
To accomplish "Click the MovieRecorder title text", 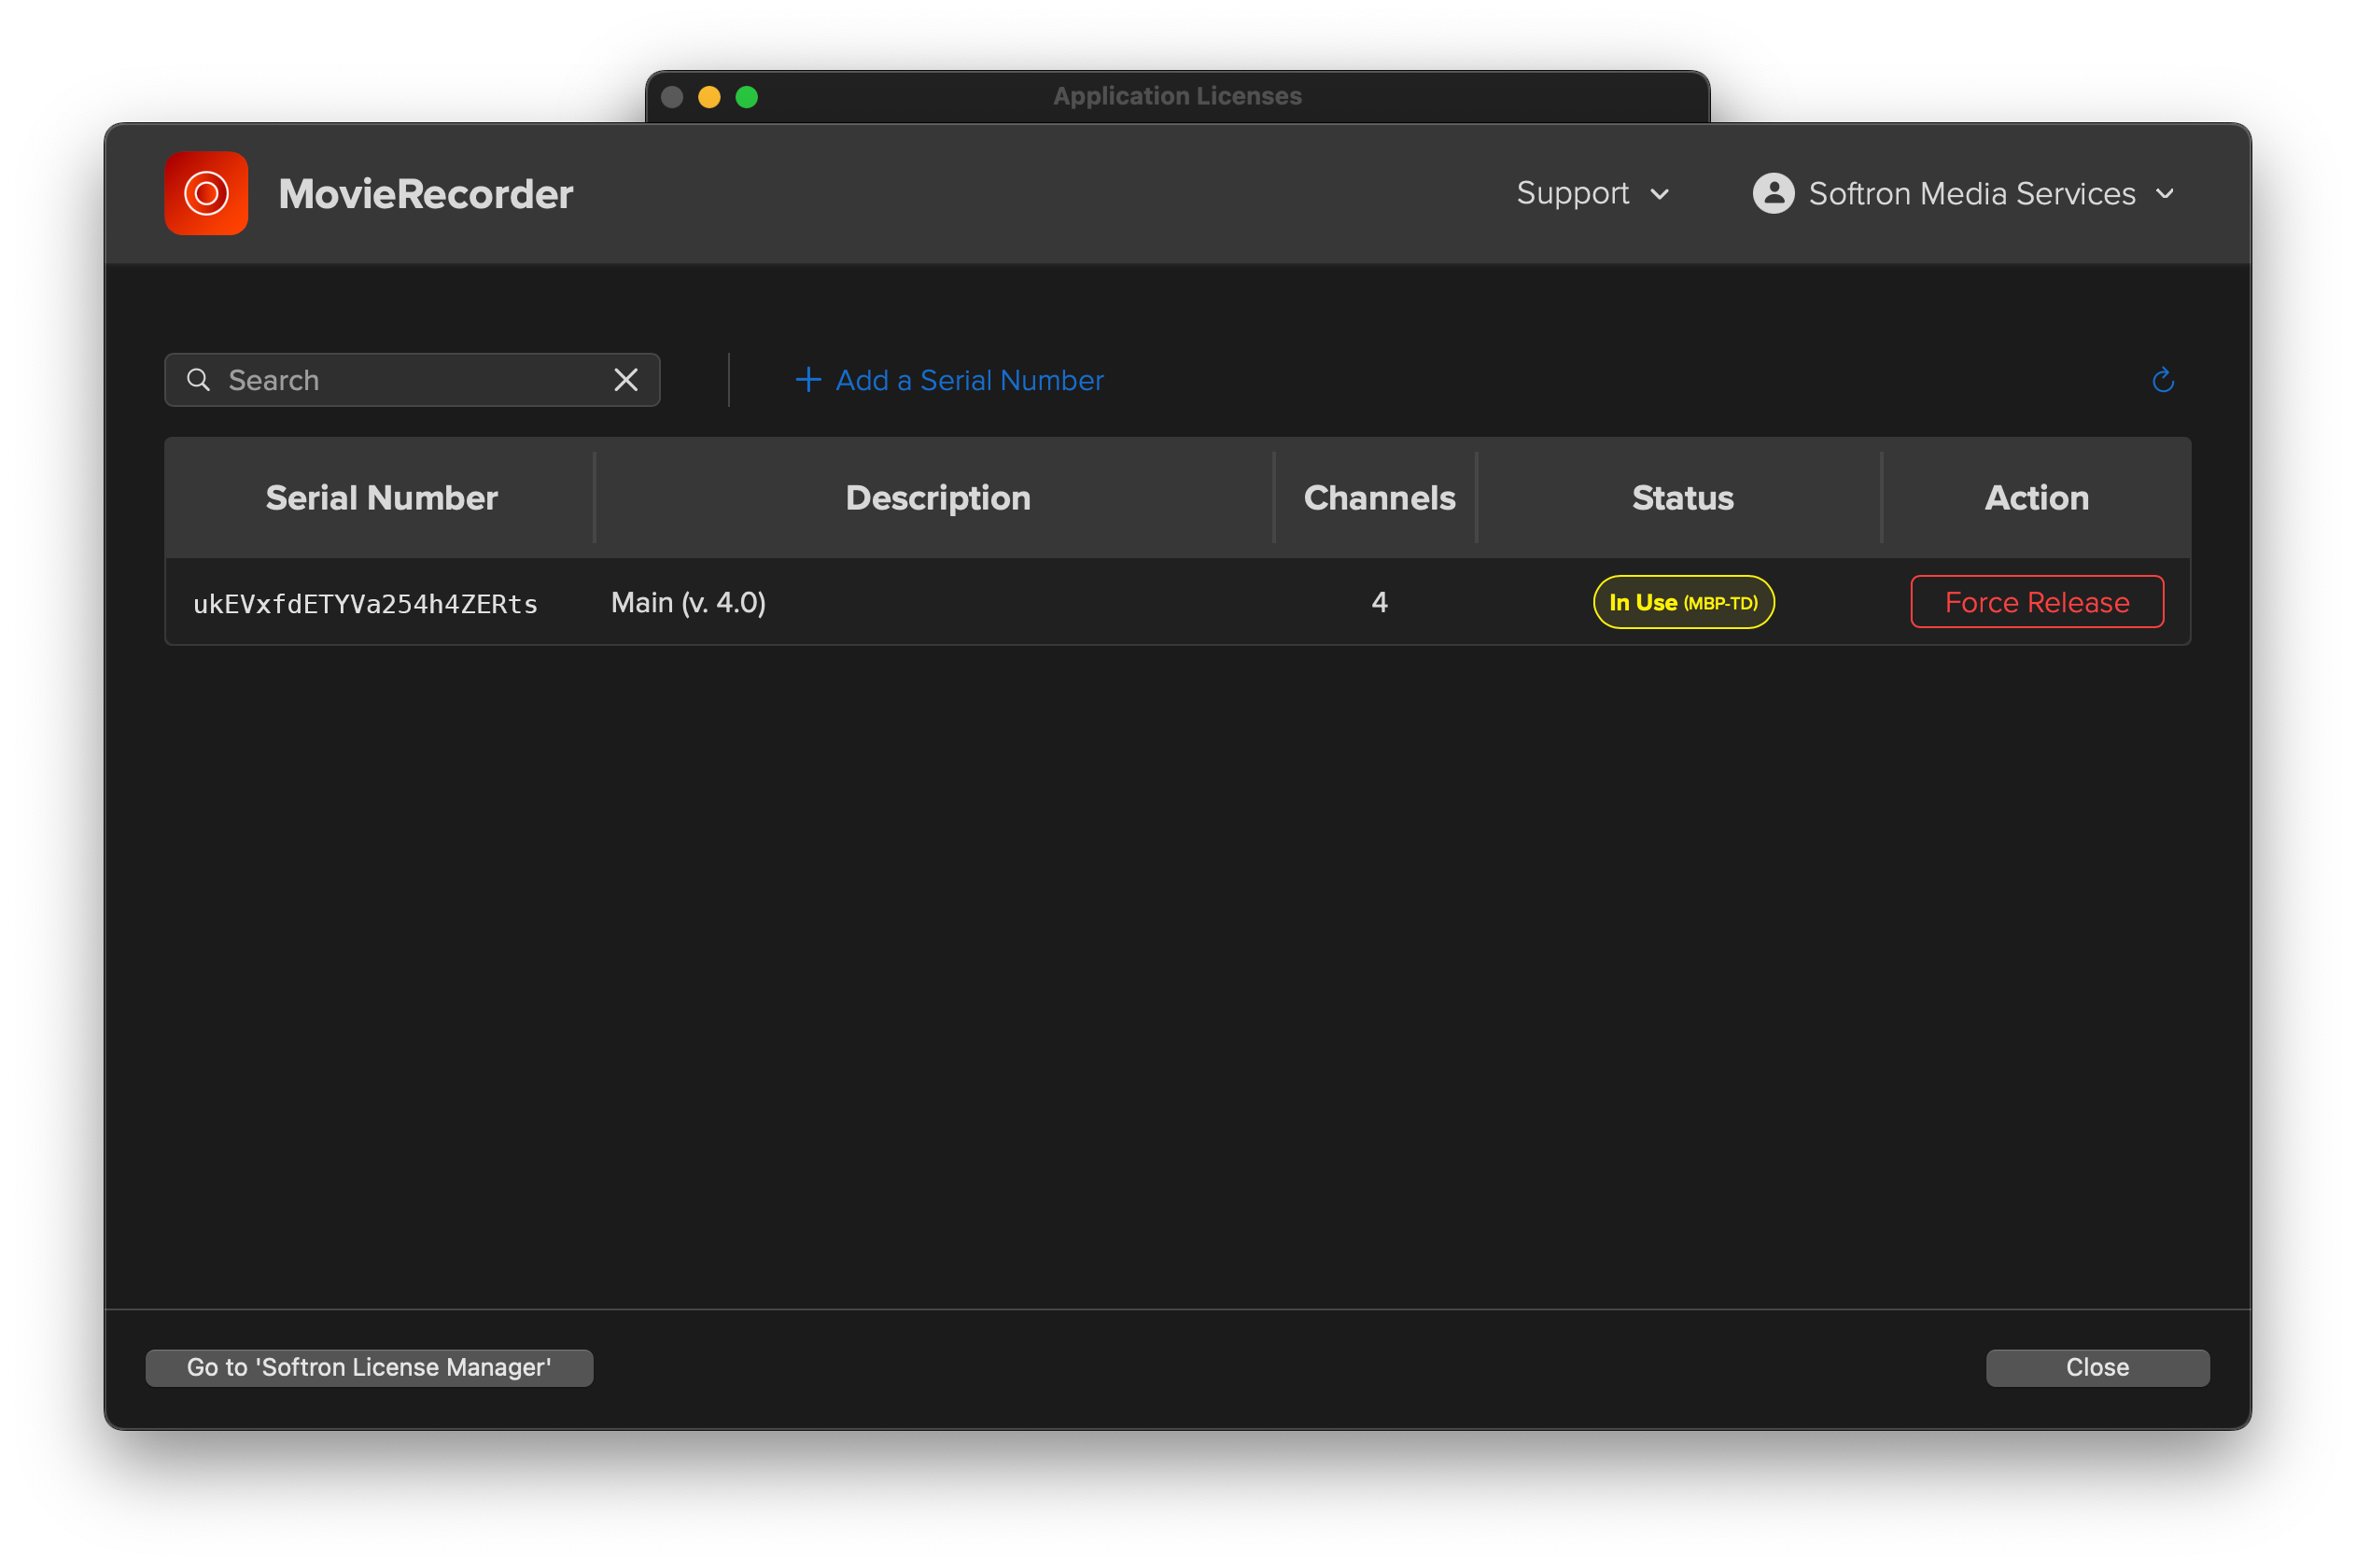I will tap(425, 194).
